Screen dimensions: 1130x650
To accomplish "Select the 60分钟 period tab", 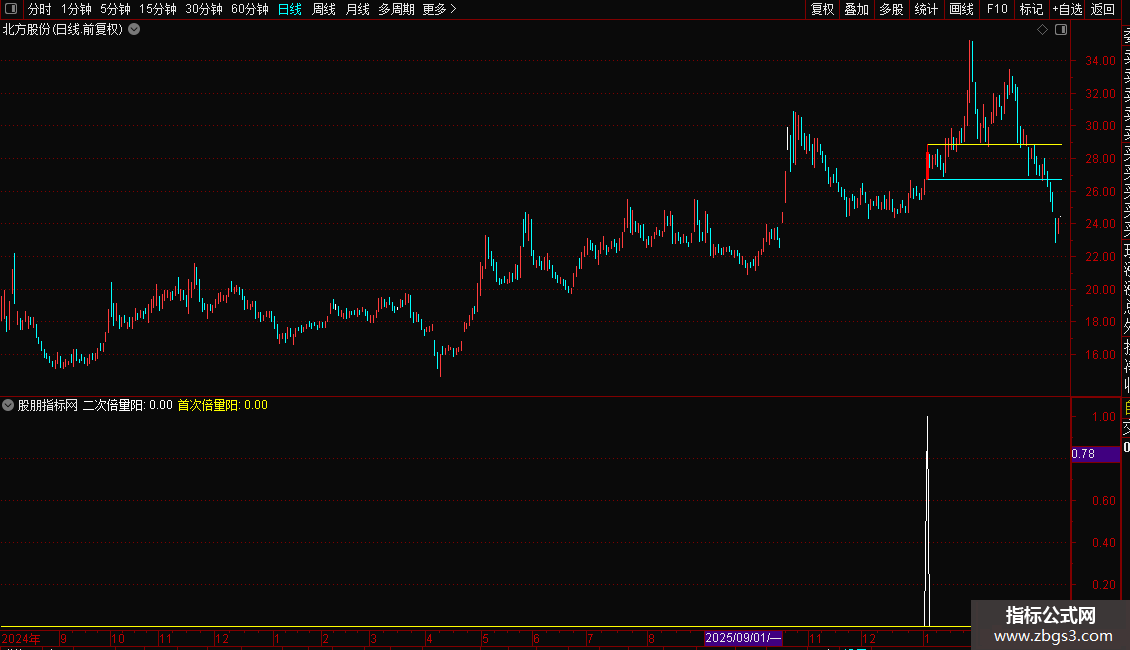I will point(250,9).
